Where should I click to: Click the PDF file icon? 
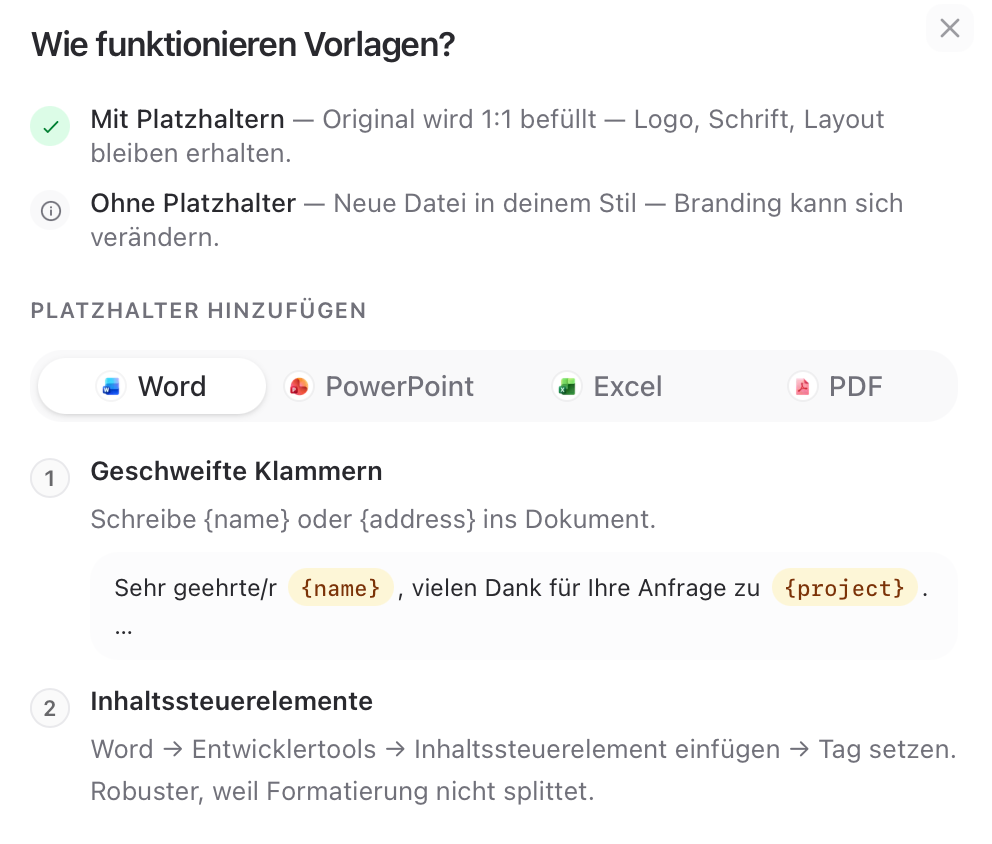(x=803, y=387)
